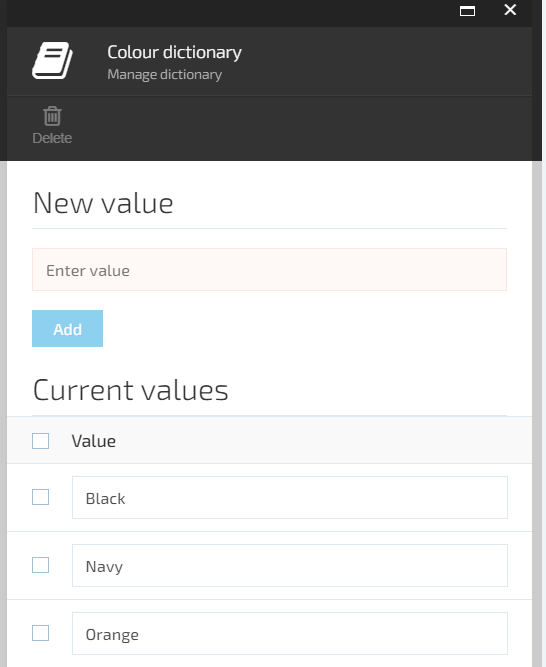Toggle the select-all Value checkbox

pyautogui.click(x=40, y=441)
